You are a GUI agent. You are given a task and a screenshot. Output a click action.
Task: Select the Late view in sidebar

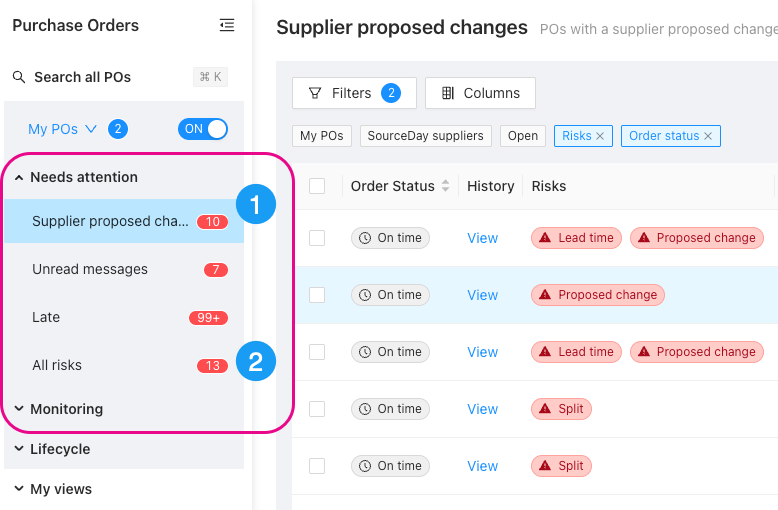[x=124, y=318]
